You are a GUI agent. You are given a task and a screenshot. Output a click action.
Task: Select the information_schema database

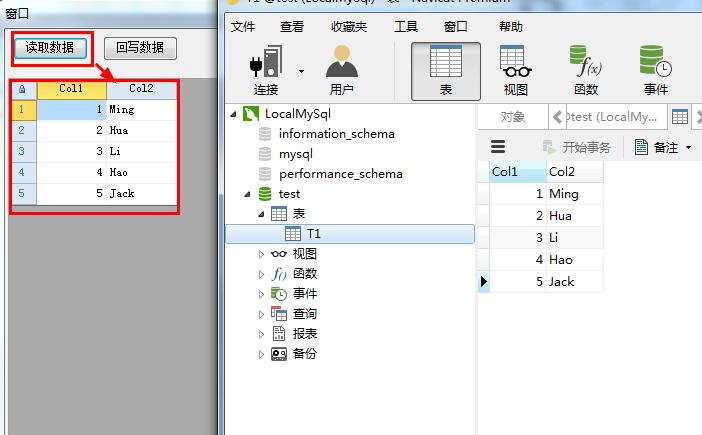(x=336, y=134)
